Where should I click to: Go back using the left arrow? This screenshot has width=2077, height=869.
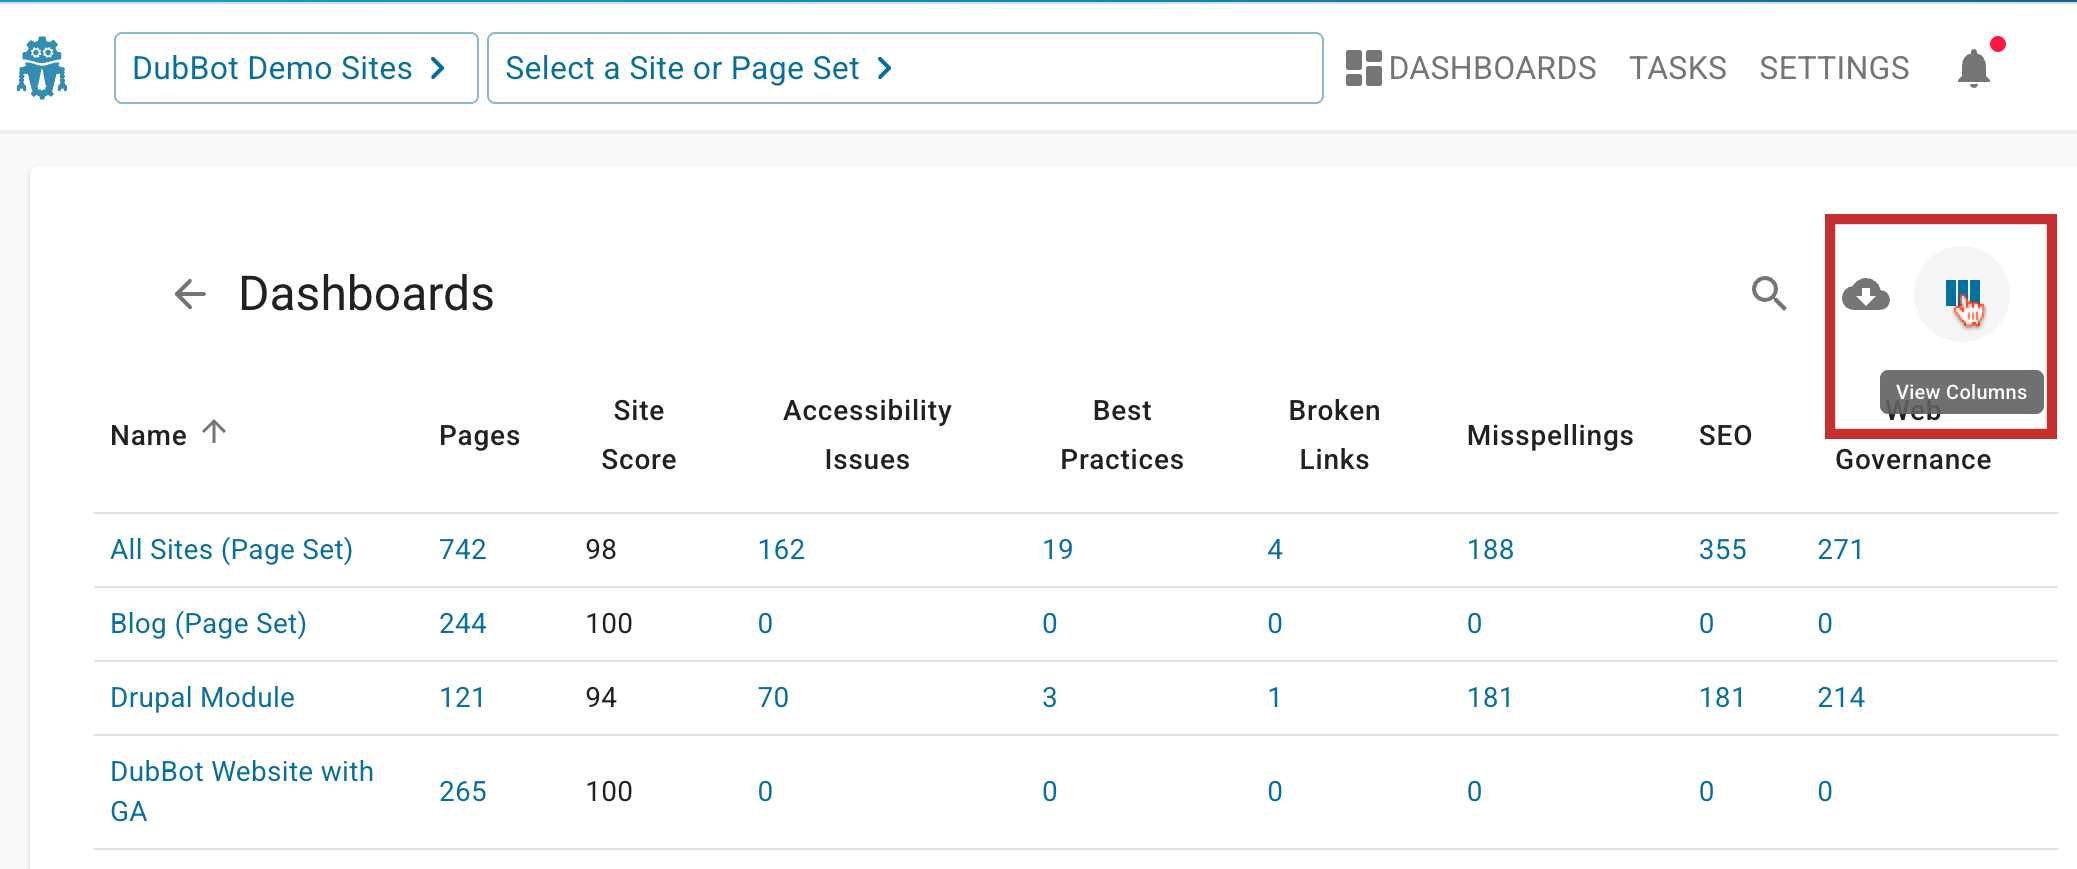click(190, 294)
